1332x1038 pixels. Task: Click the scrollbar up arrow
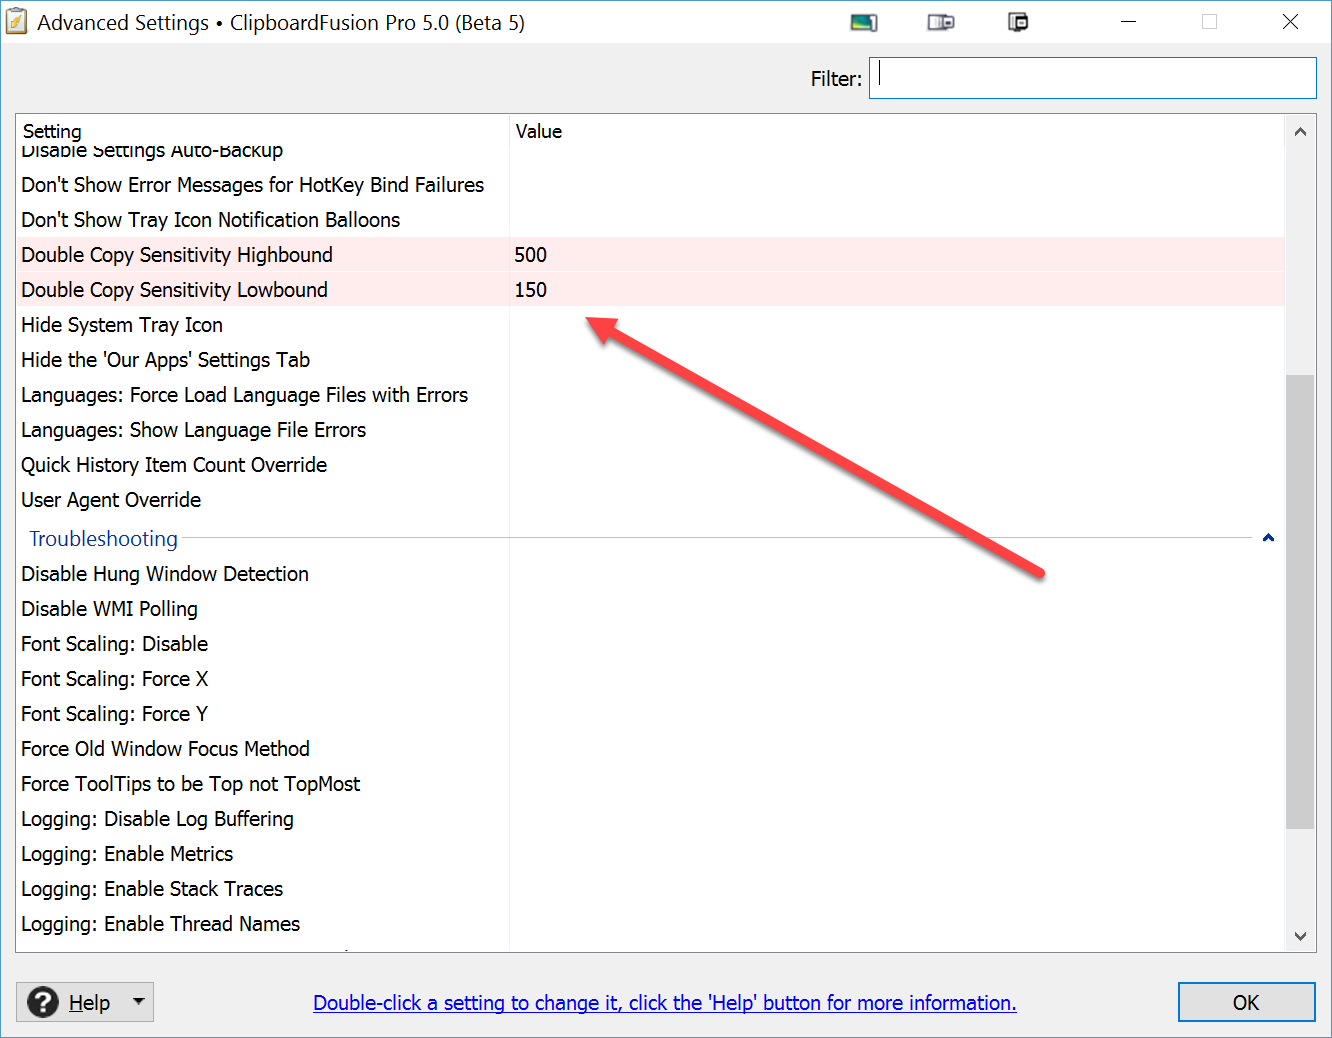coord(1300,132)
